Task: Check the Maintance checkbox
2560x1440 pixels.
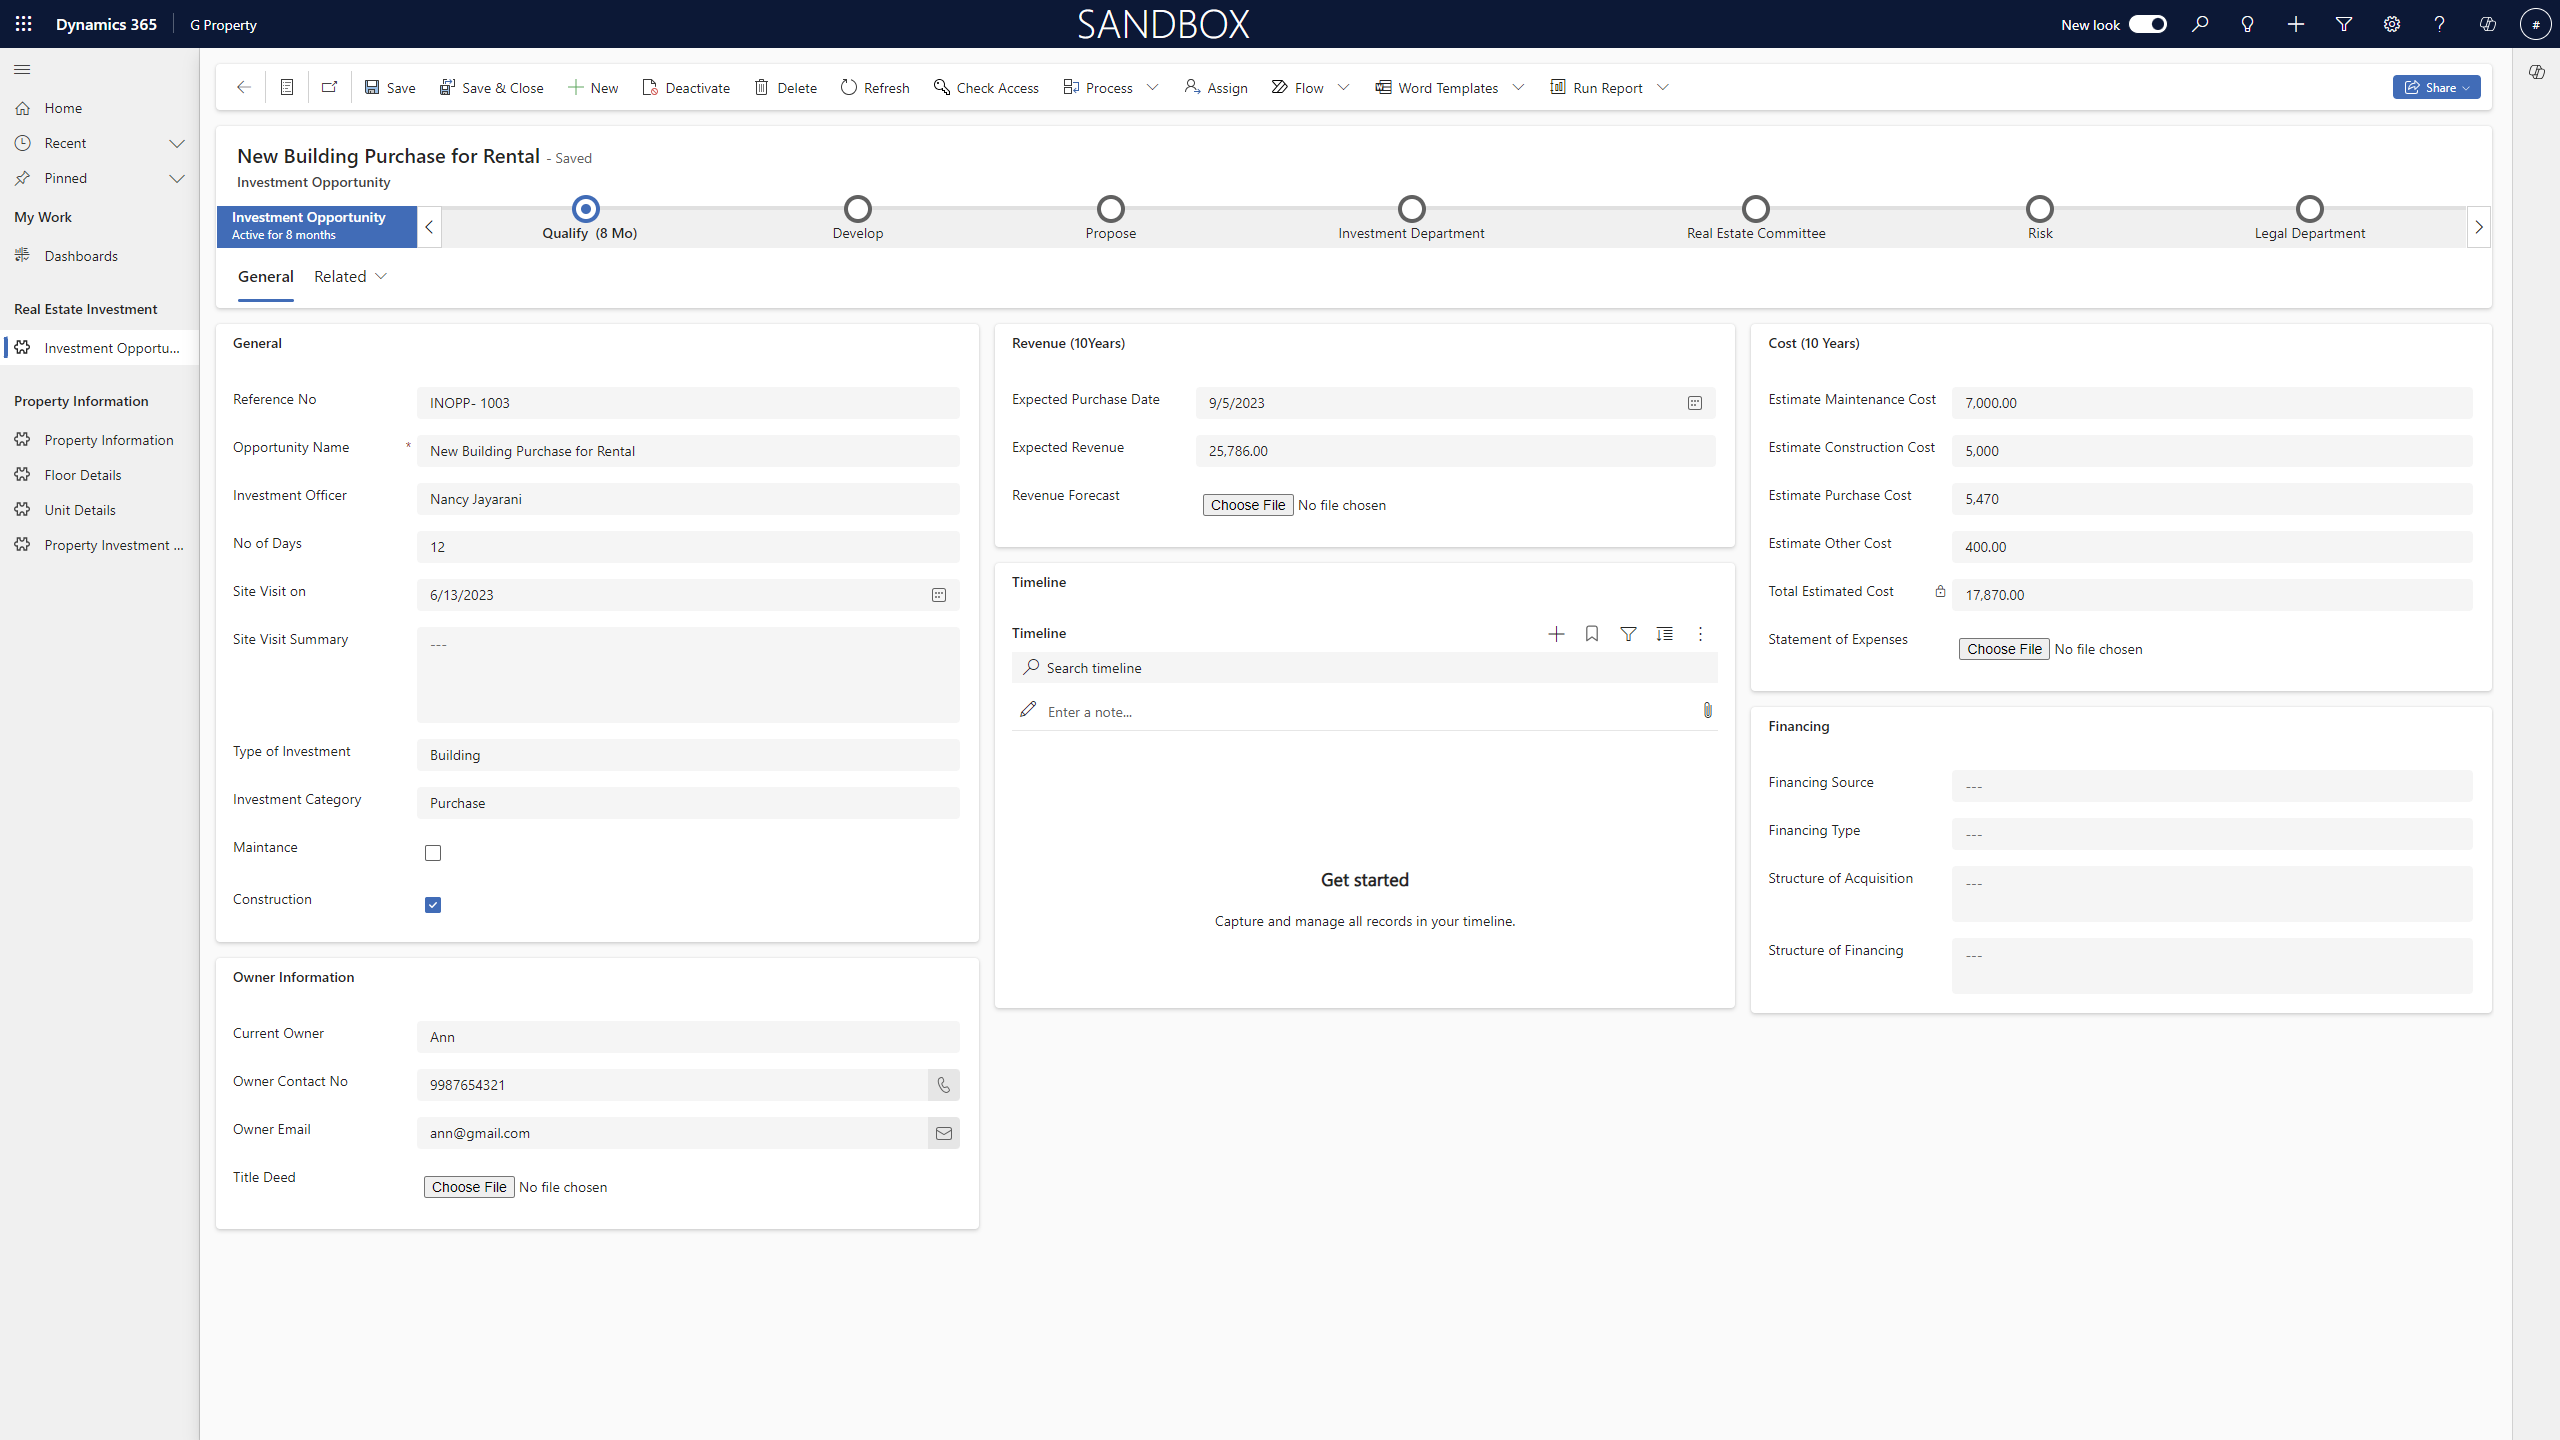Action: click(x=433, y=853)
